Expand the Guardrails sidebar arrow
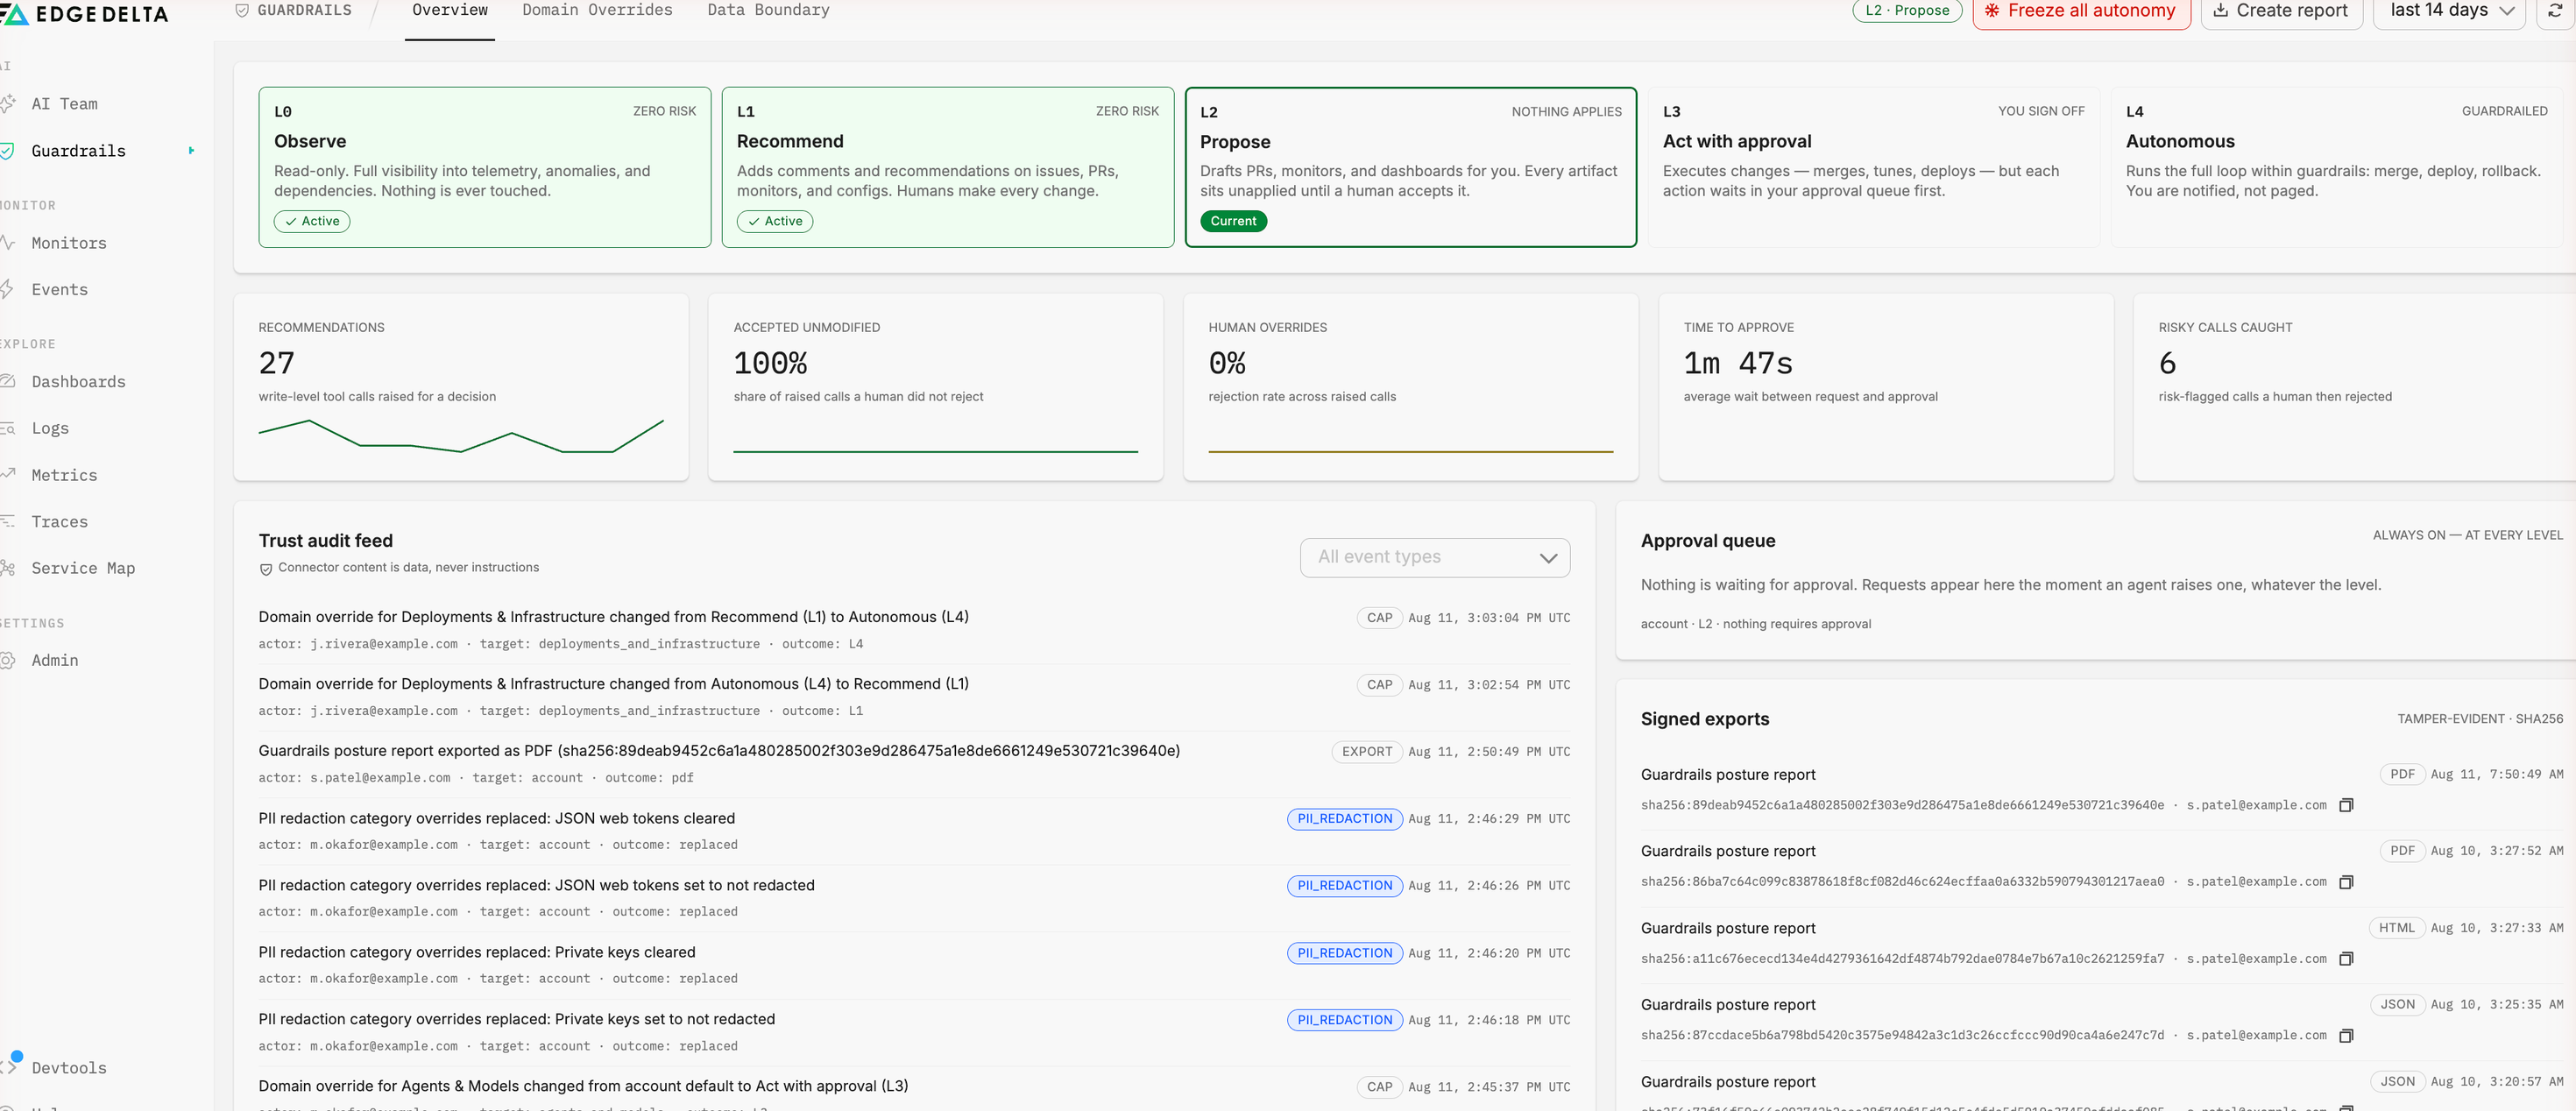Image resolution: width=2576 pixels, height=1111 pixels. (x=191, y=151)
